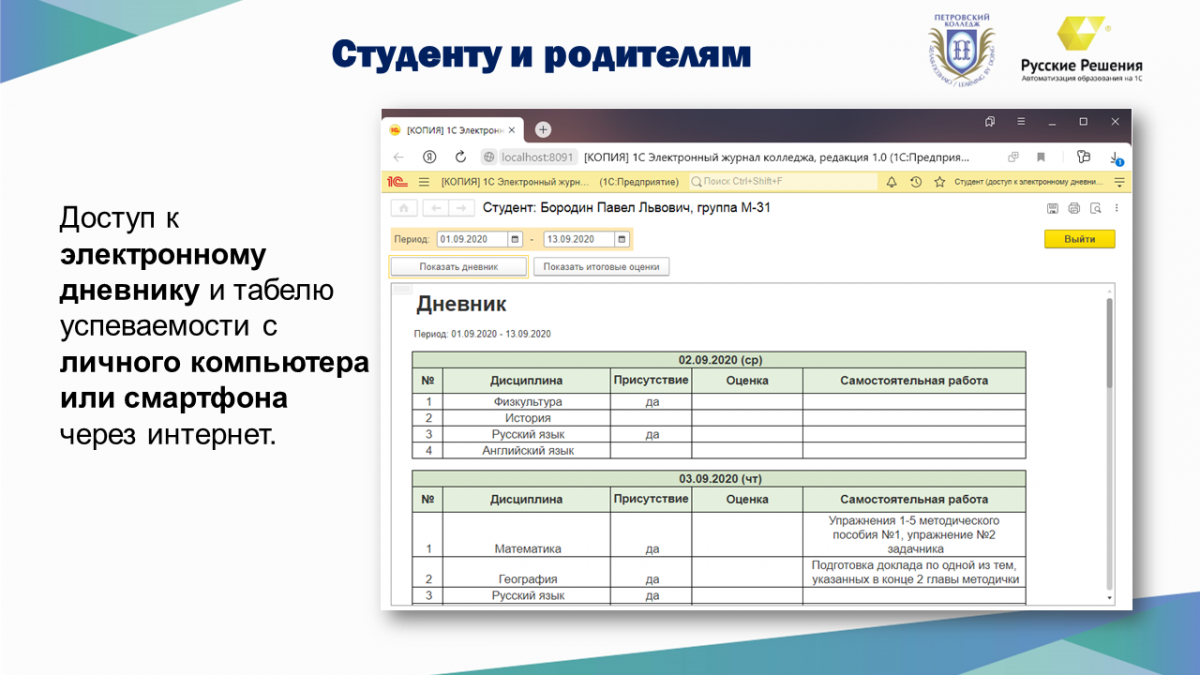This screenshot has width=1200, height=675.
Task: Reload the browser page
Action: point(461,157)
